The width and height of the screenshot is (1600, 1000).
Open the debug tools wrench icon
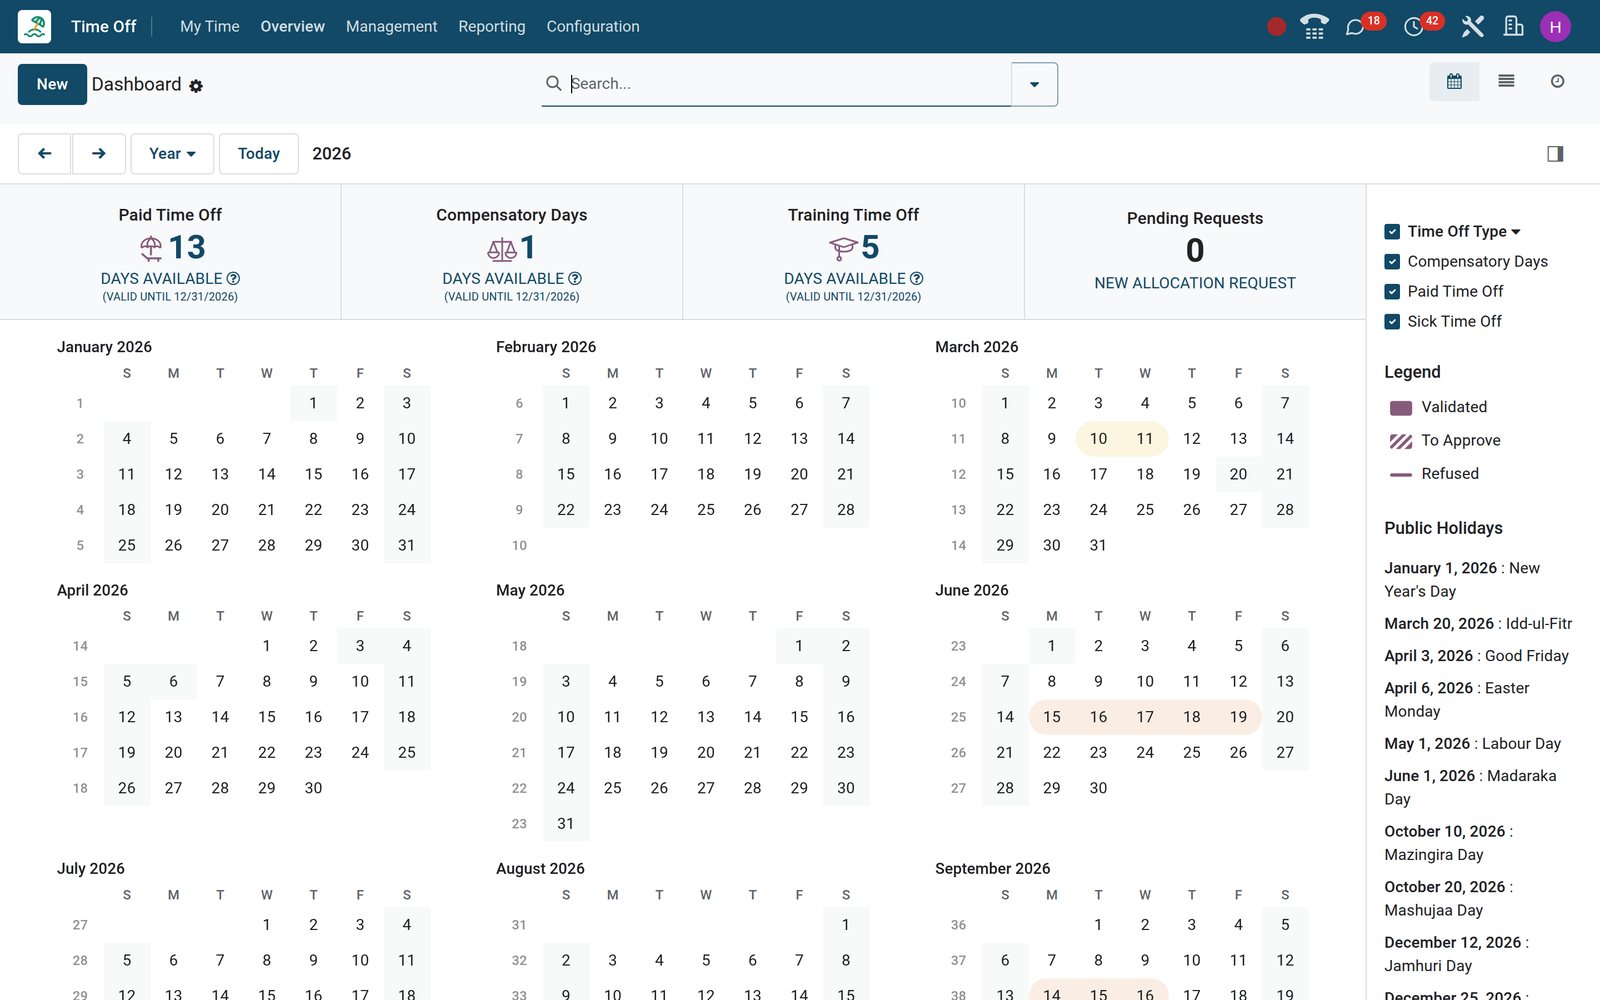[x=1472, y=27]
